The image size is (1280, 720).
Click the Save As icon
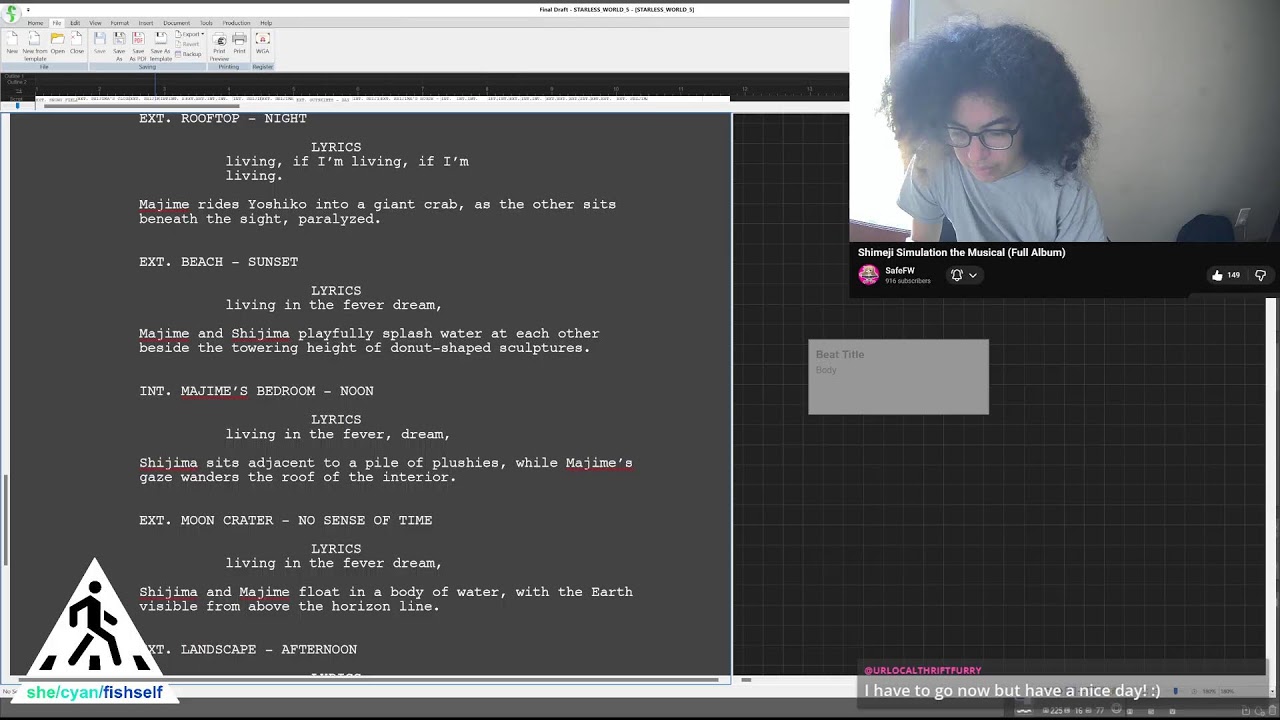coord(119,45)
